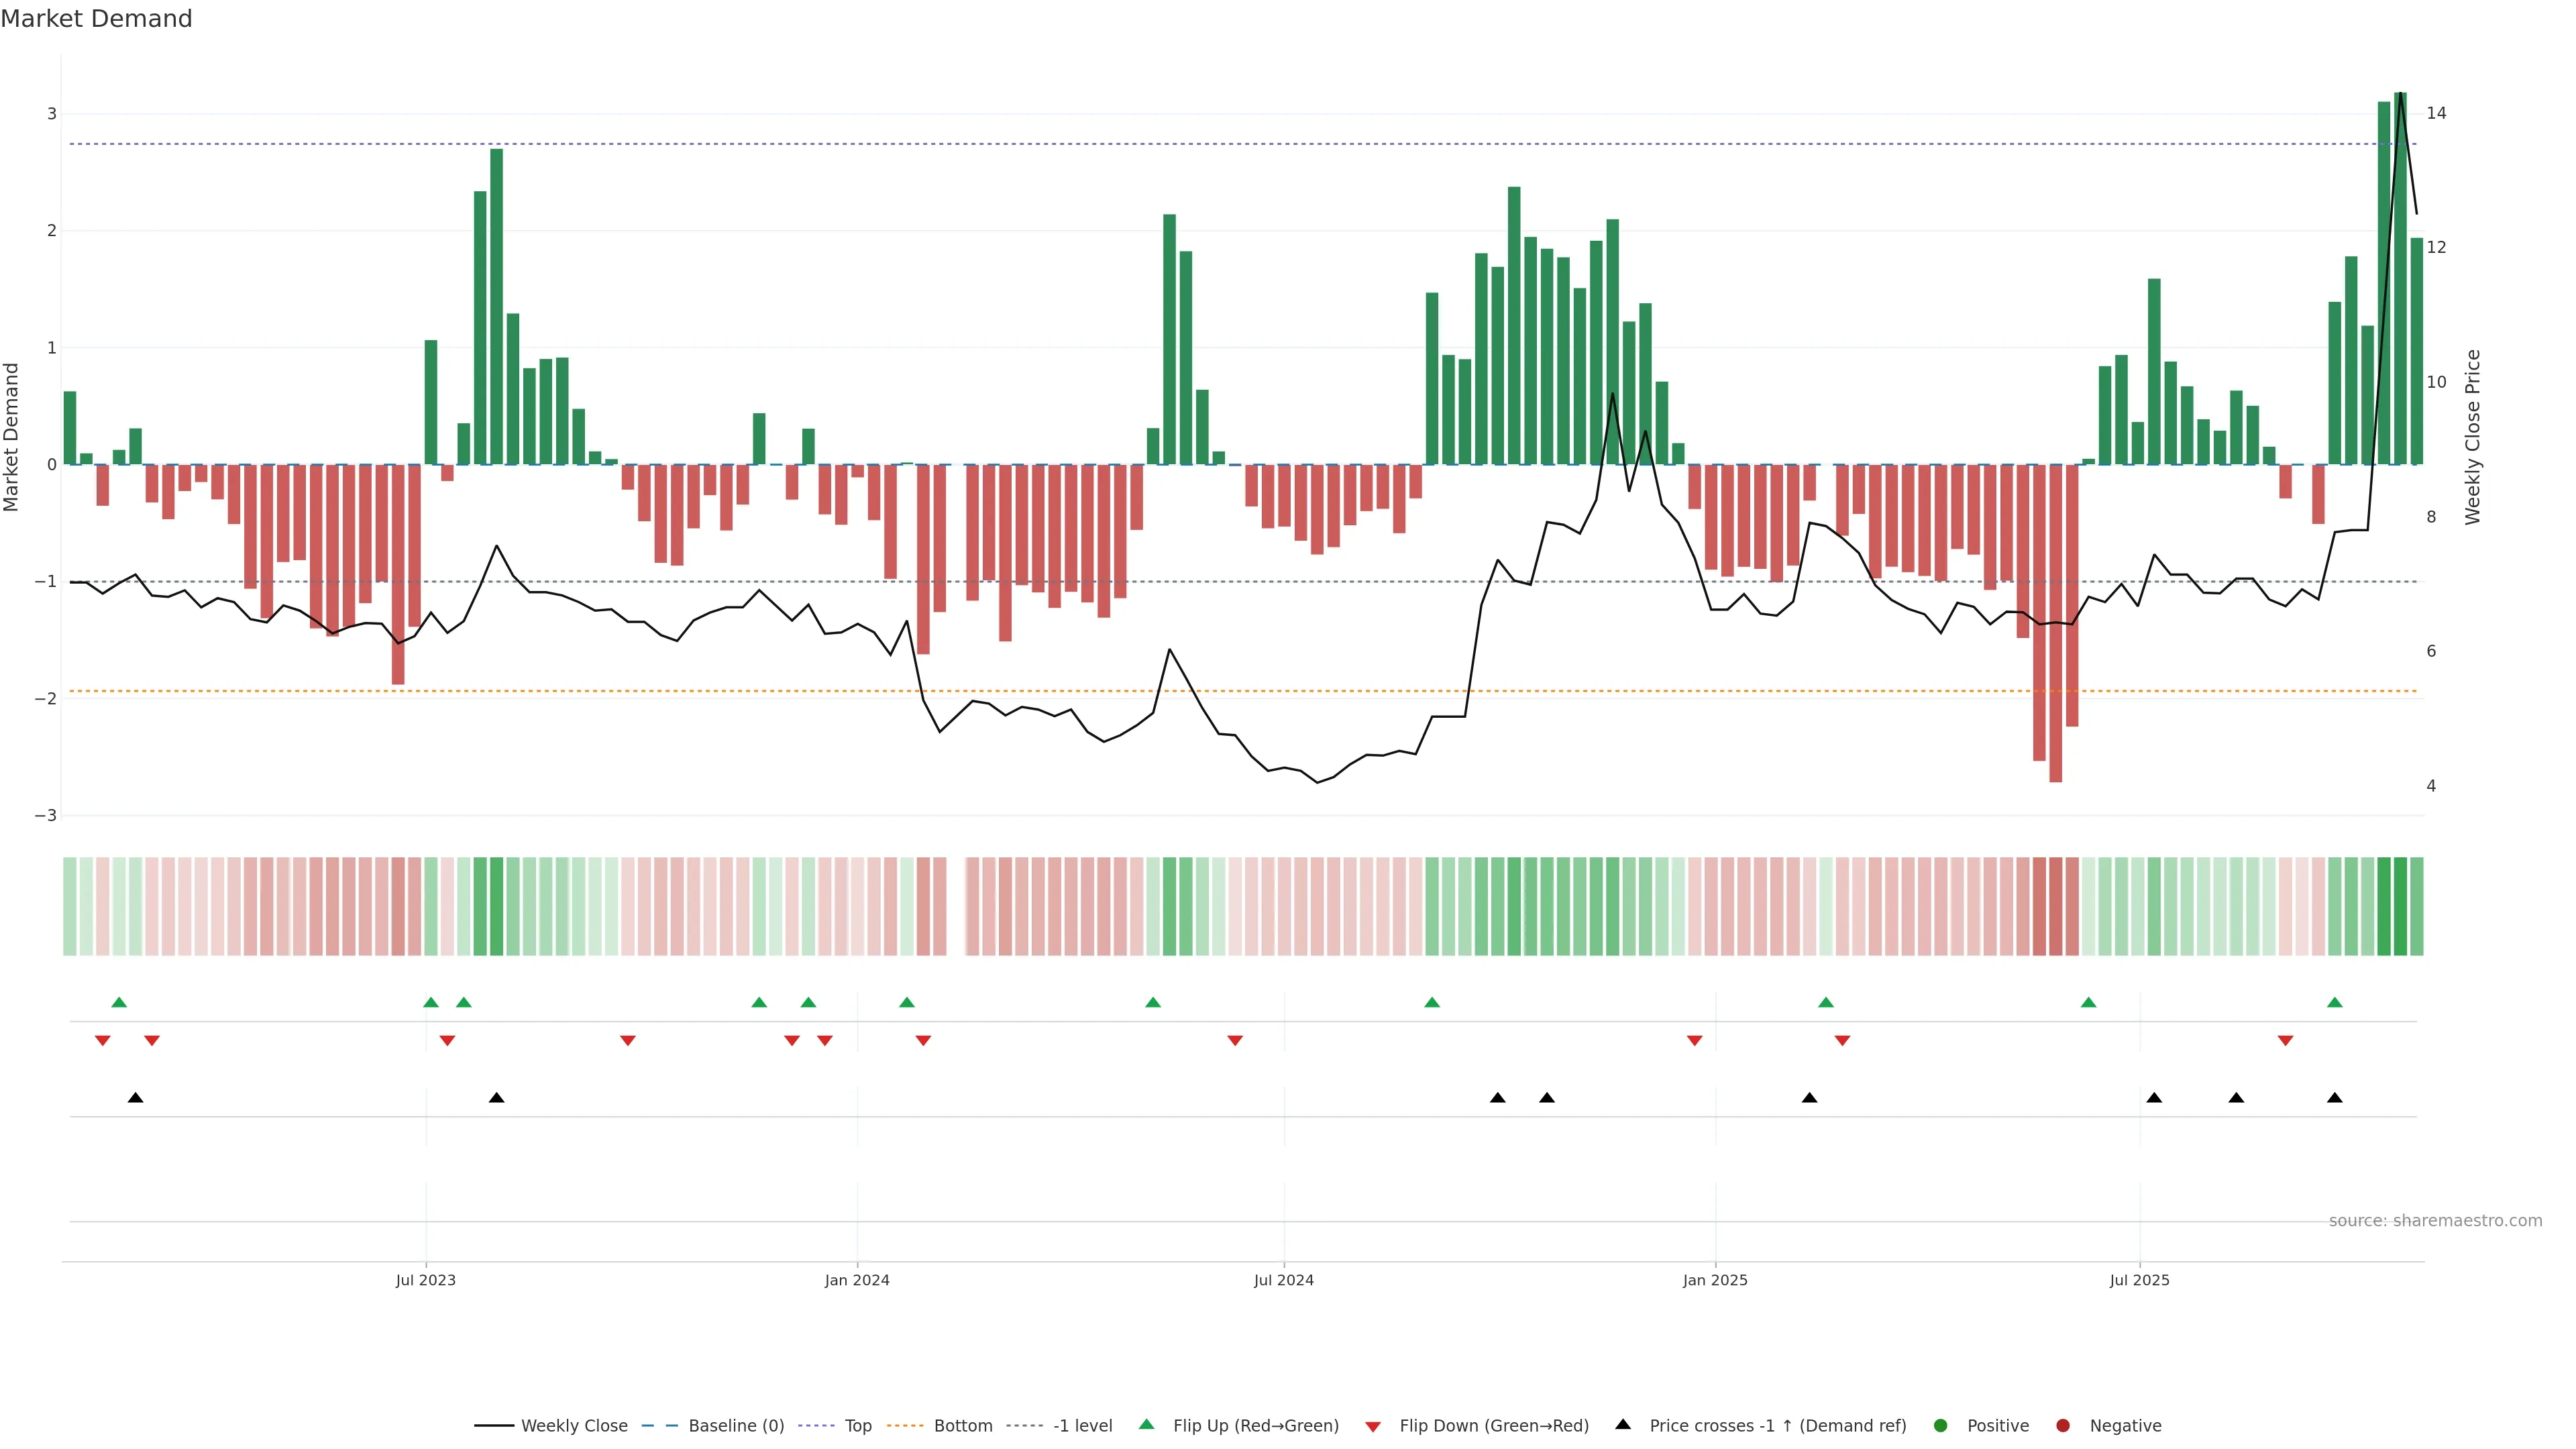Toggle the Top dotted line legend entry
The width and height of the screenshot is (2576, 1449).
click(x=857, y=1425)
